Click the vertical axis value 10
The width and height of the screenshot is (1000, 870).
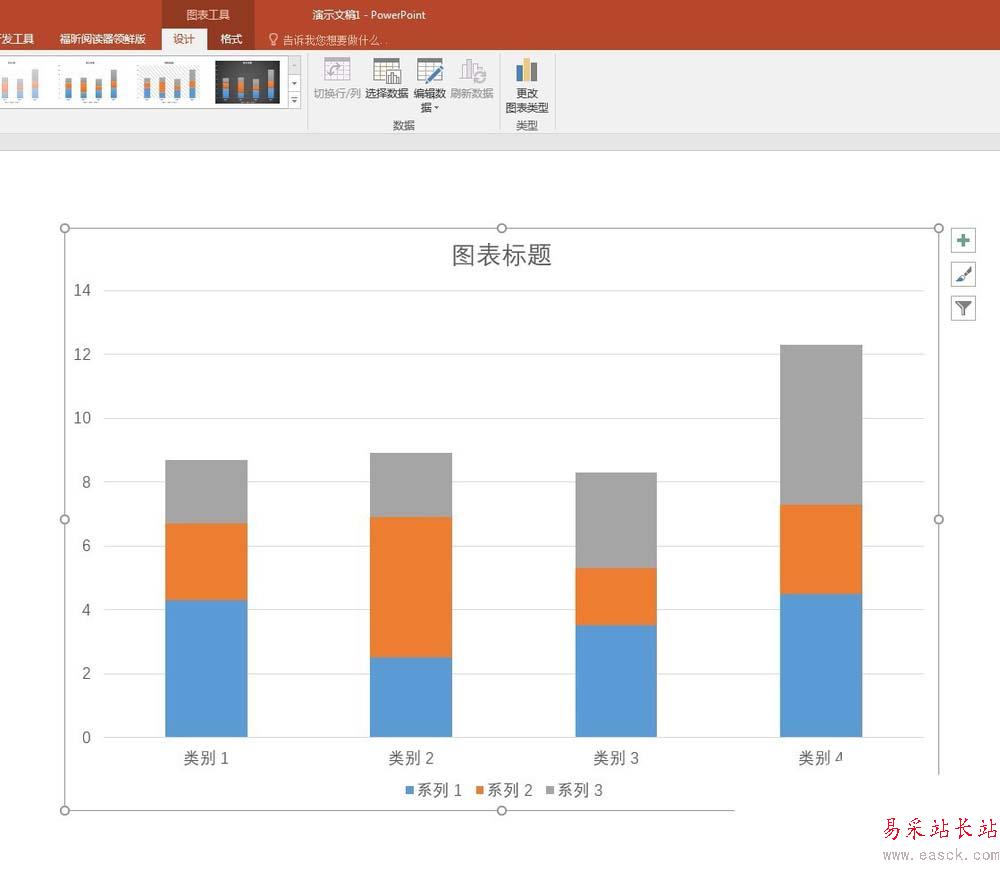point(82,418)
